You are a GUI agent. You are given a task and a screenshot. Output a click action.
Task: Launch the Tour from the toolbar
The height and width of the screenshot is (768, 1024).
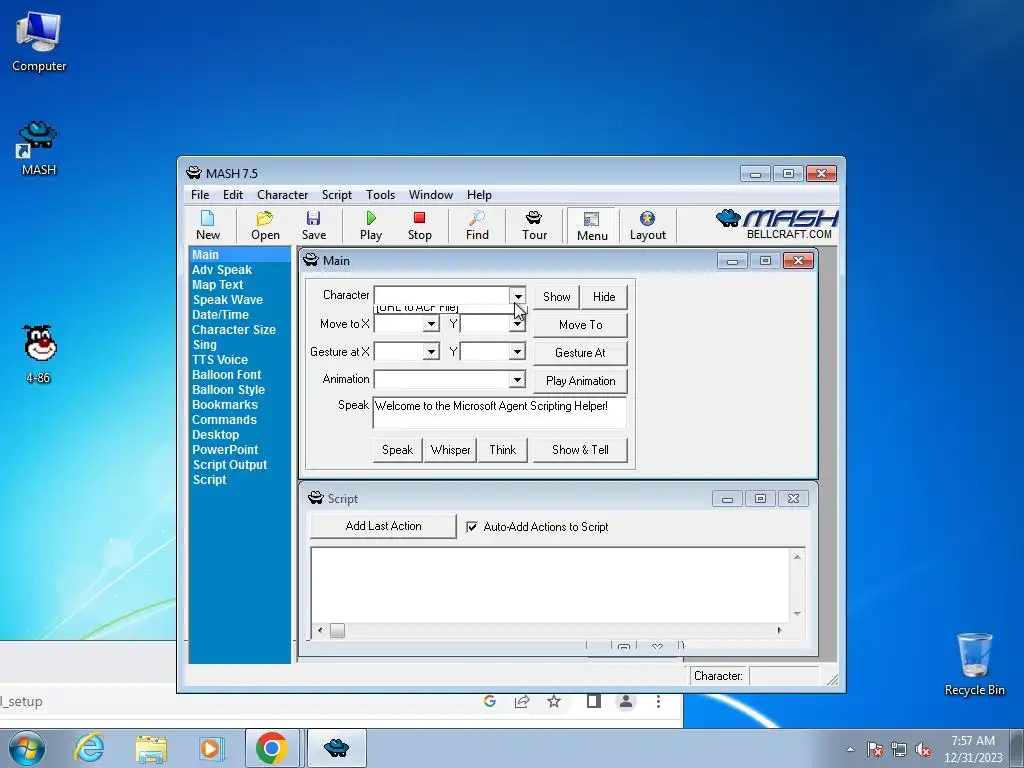534,225
